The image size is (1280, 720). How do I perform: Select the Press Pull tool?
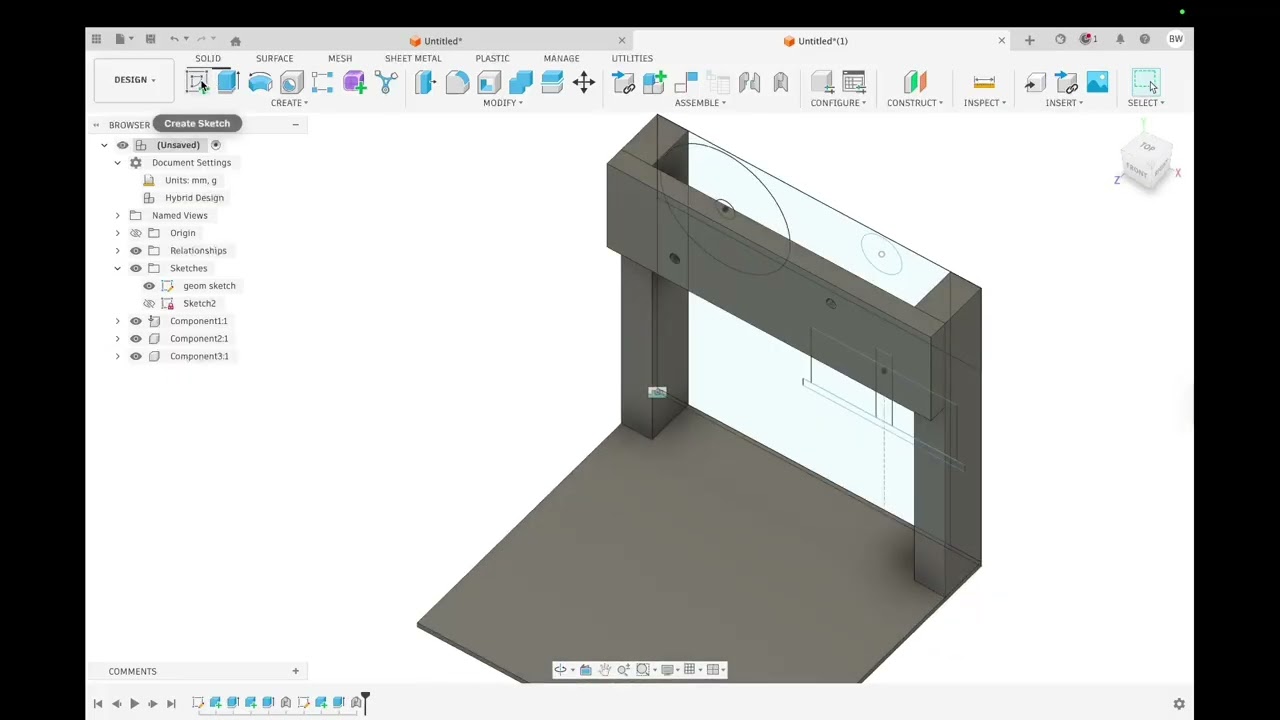425,82
